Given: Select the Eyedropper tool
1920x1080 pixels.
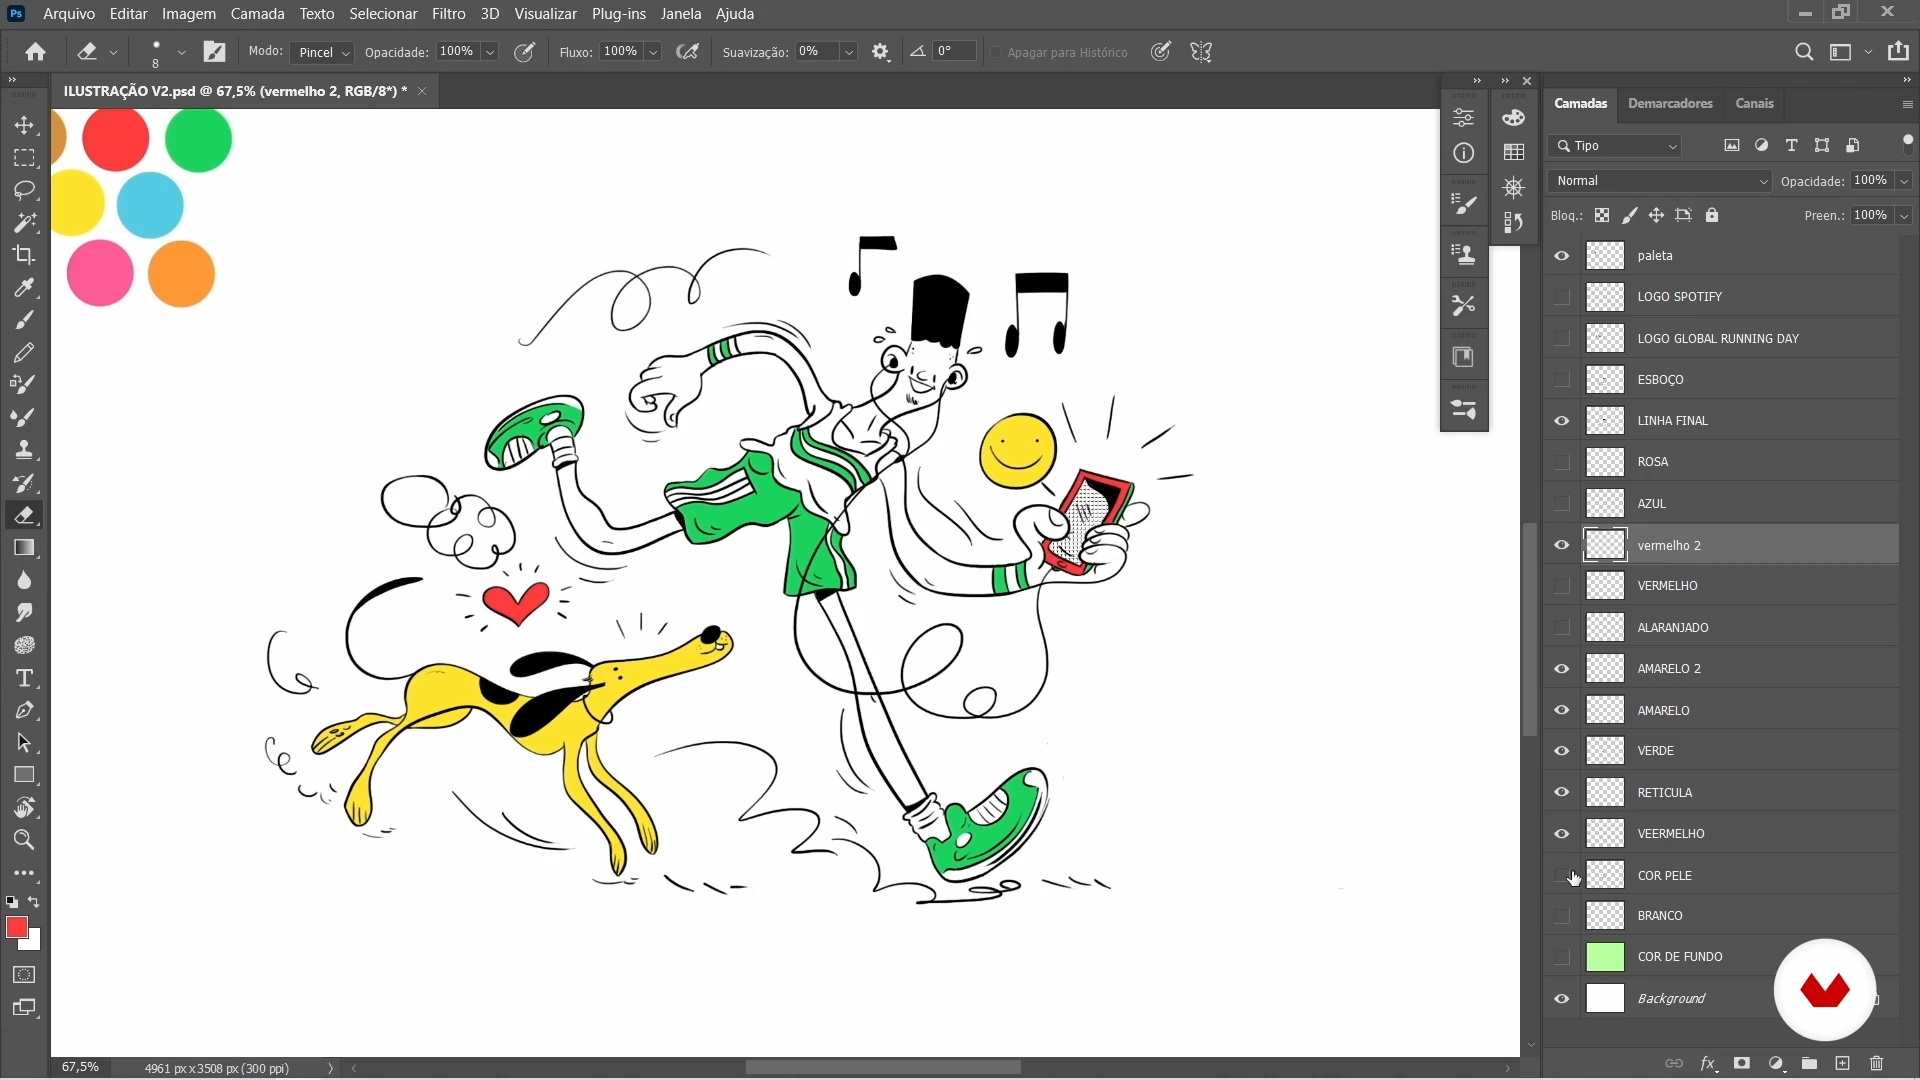Looking at the screenshot, I should 24,288.
